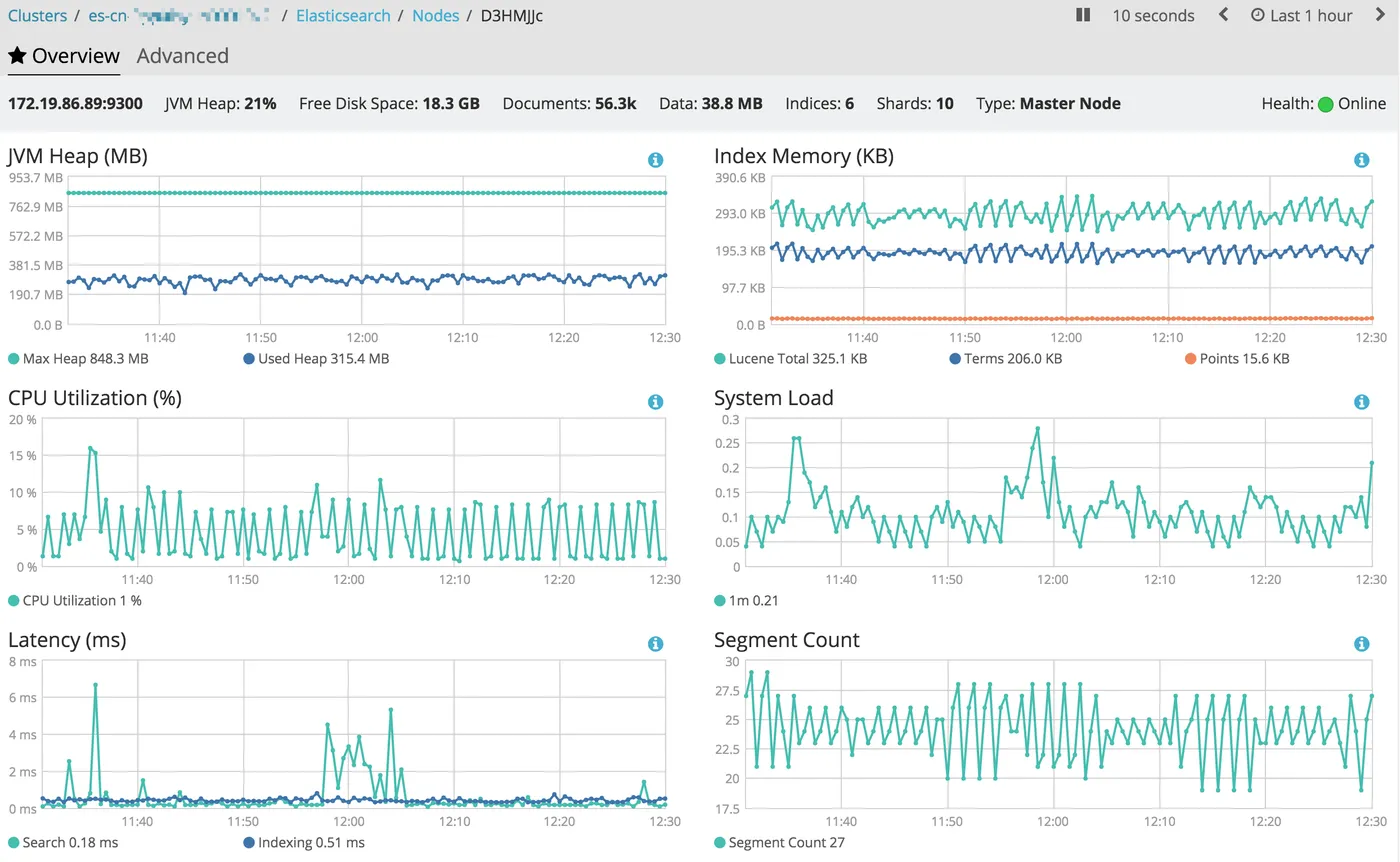This screenshot has height=862, width=1400.
Task: Open the es-cn cluster breadcrumb link
Action: (179, 16)
